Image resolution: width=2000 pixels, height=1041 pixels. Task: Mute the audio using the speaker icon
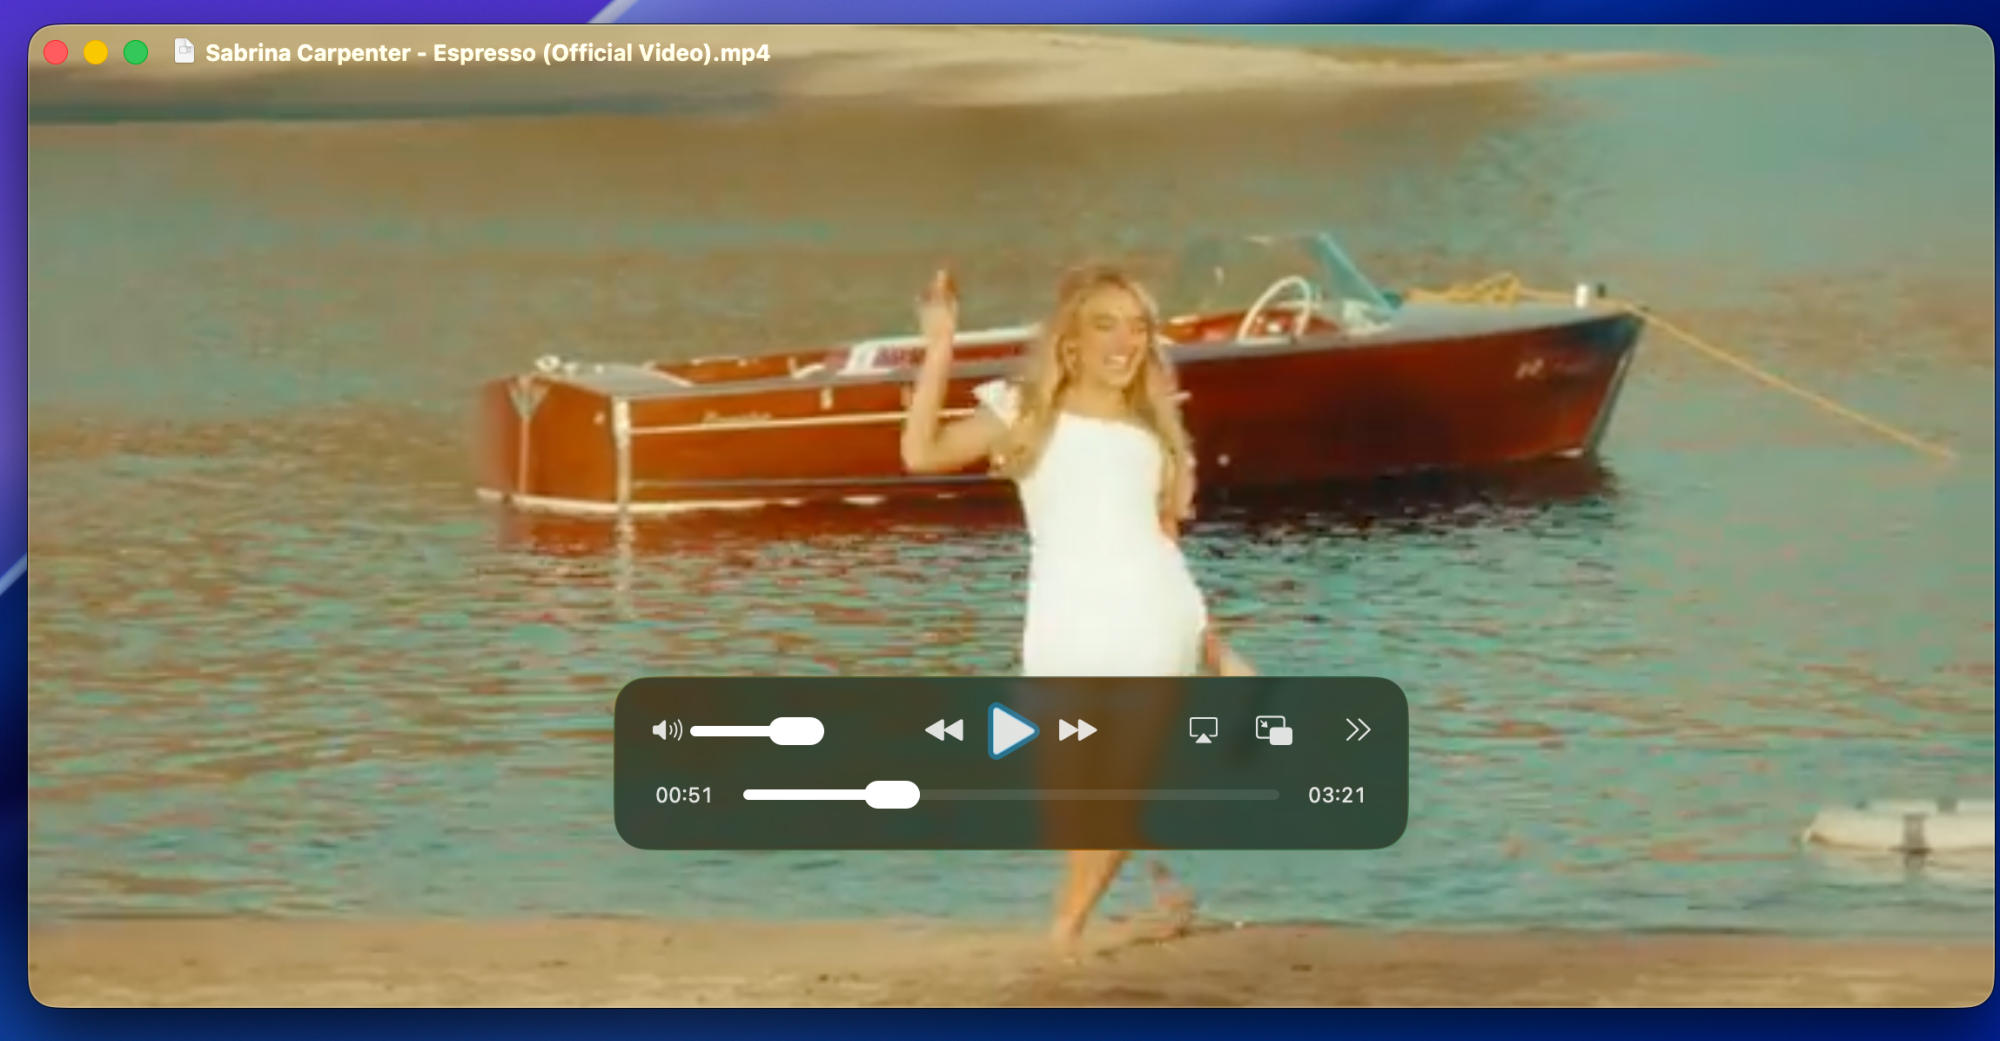pos(667,730)
